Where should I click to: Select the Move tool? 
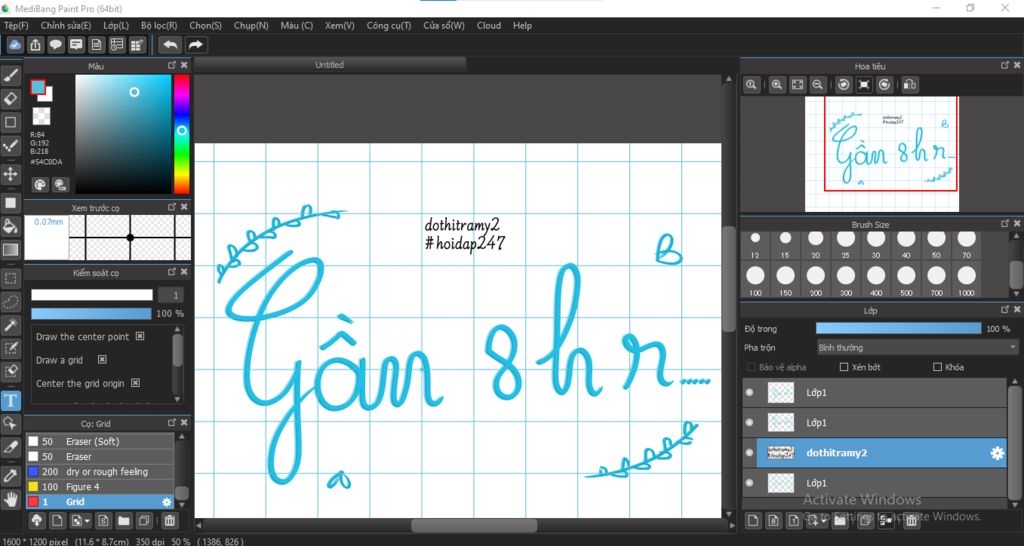click(x=10, y=174)
